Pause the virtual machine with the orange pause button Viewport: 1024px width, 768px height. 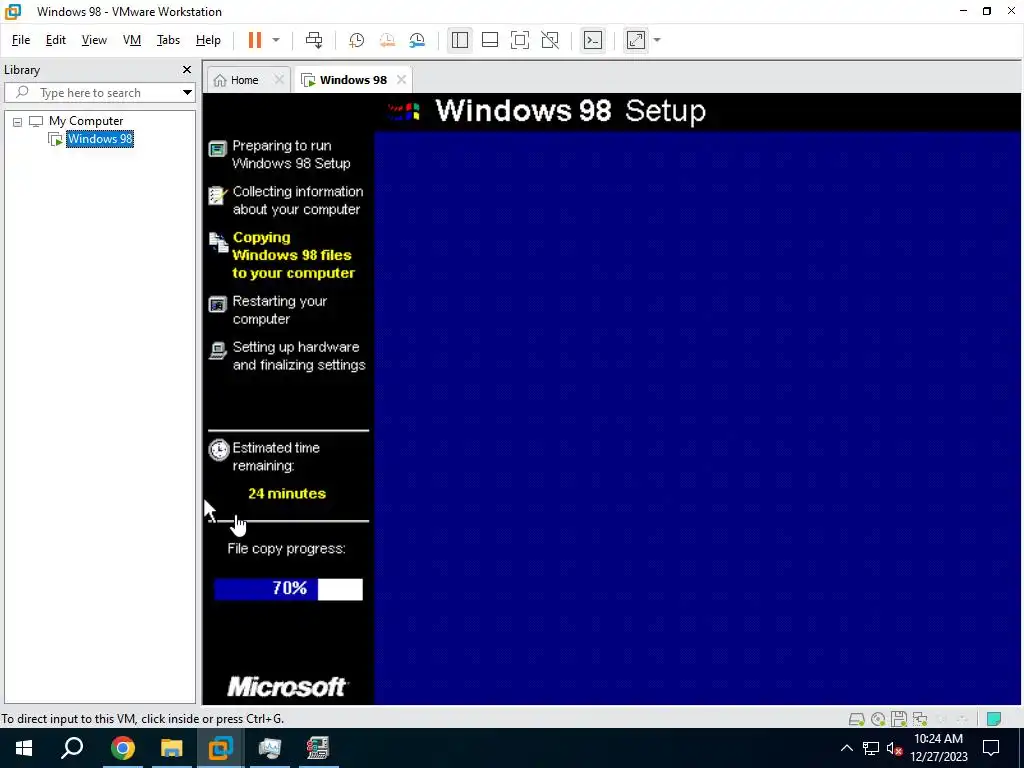(x=255, y=40)
